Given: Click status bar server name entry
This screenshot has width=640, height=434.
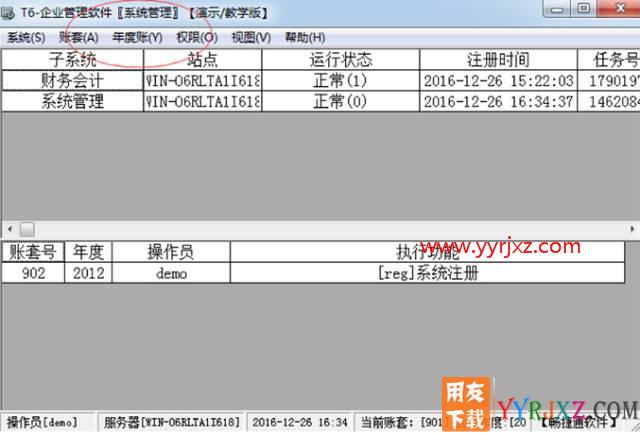Looking at the screenshot, I should tap(172, 422).
